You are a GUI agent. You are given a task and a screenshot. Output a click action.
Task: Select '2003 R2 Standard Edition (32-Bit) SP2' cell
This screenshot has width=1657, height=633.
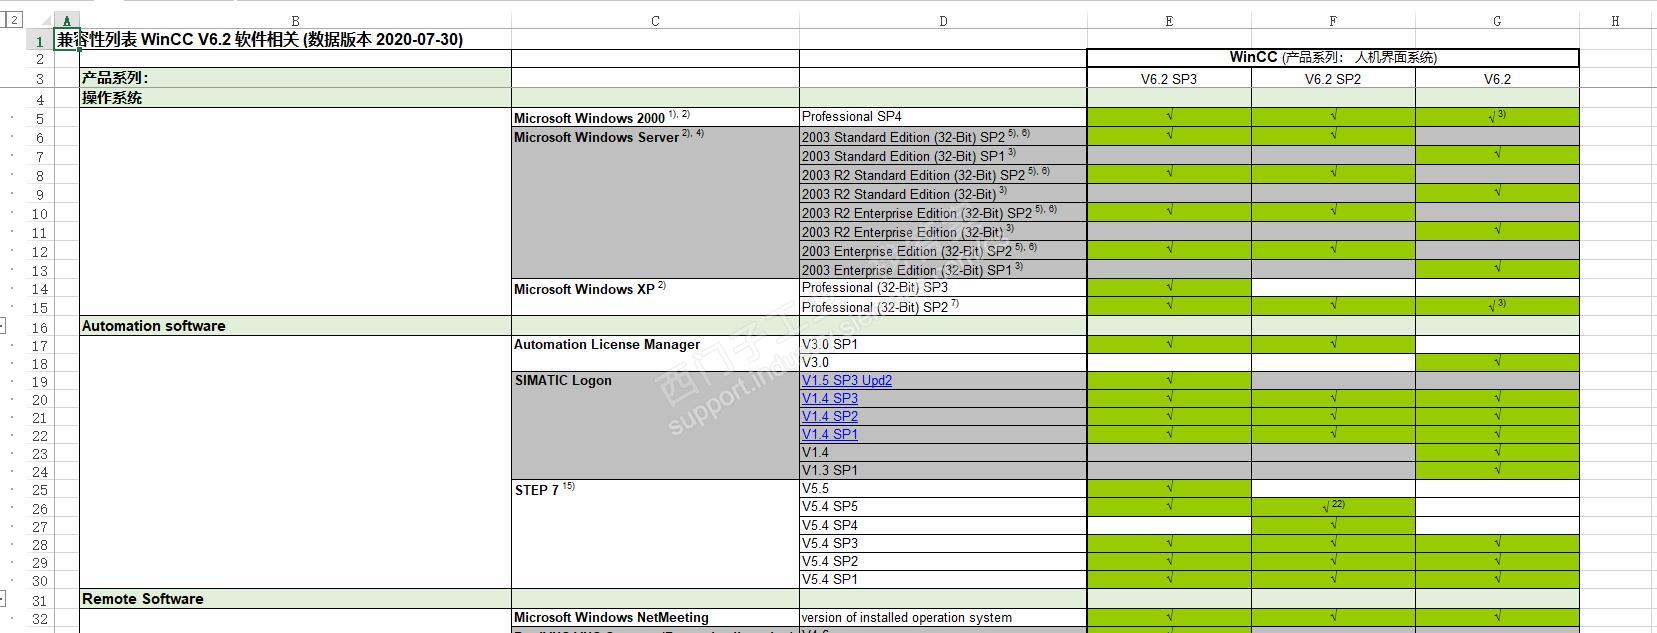click(943, 174)
